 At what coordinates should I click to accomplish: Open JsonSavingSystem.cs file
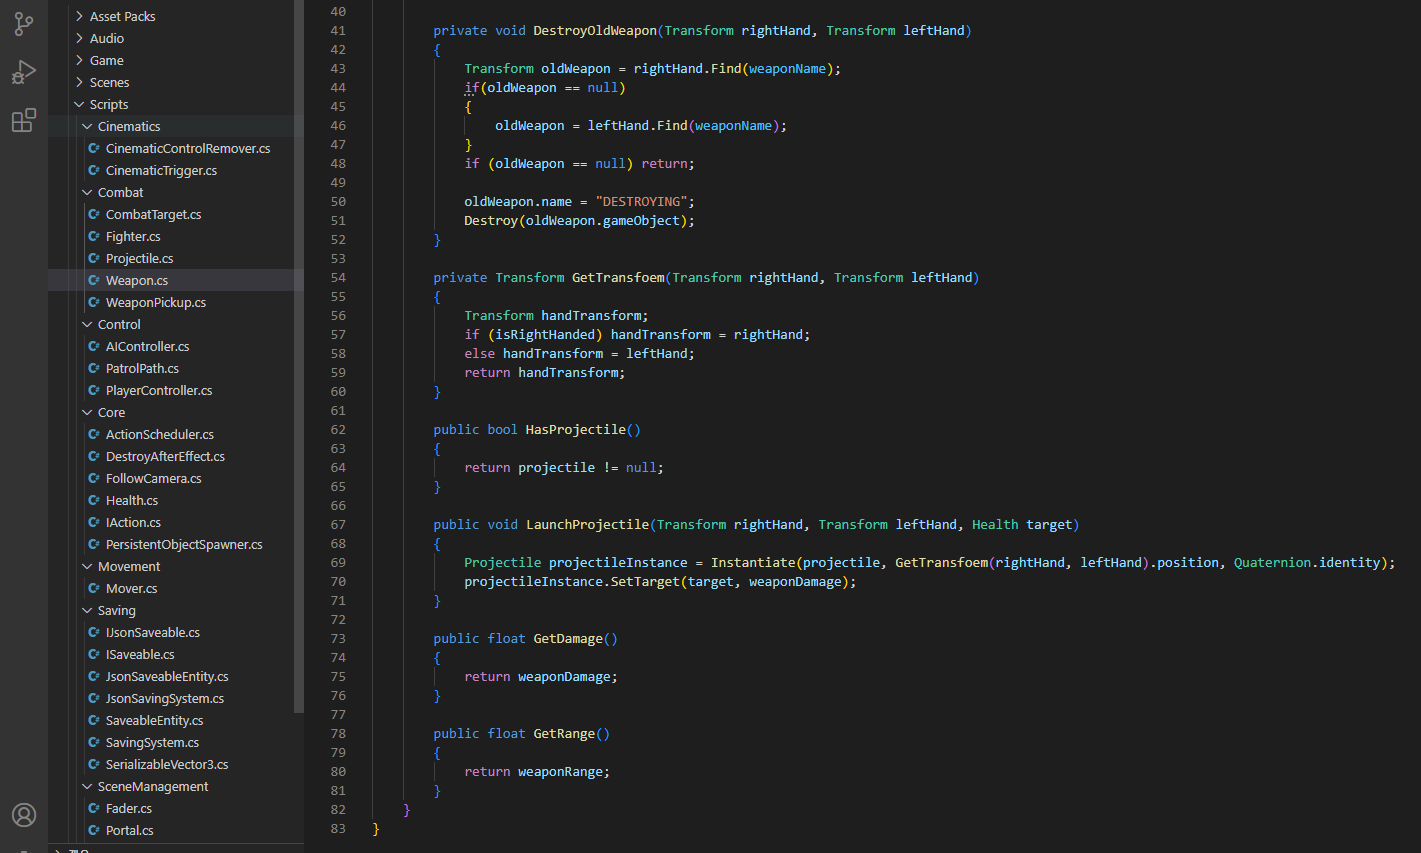tap(165, 698)
